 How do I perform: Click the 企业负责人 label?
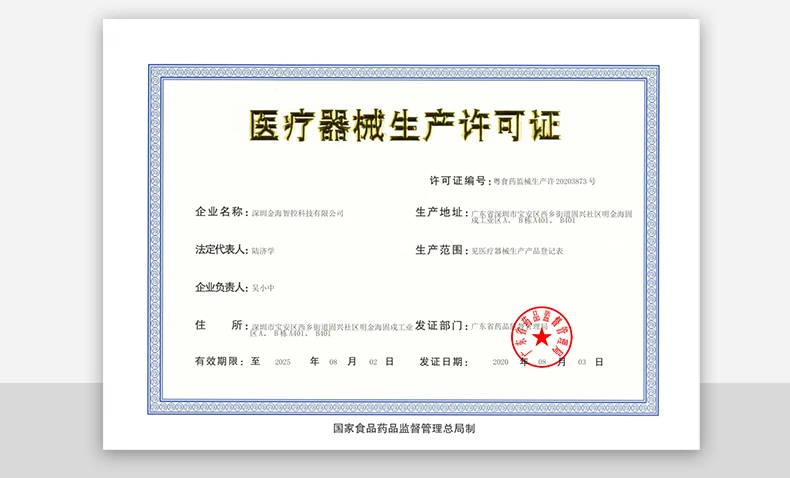(222, 288)
